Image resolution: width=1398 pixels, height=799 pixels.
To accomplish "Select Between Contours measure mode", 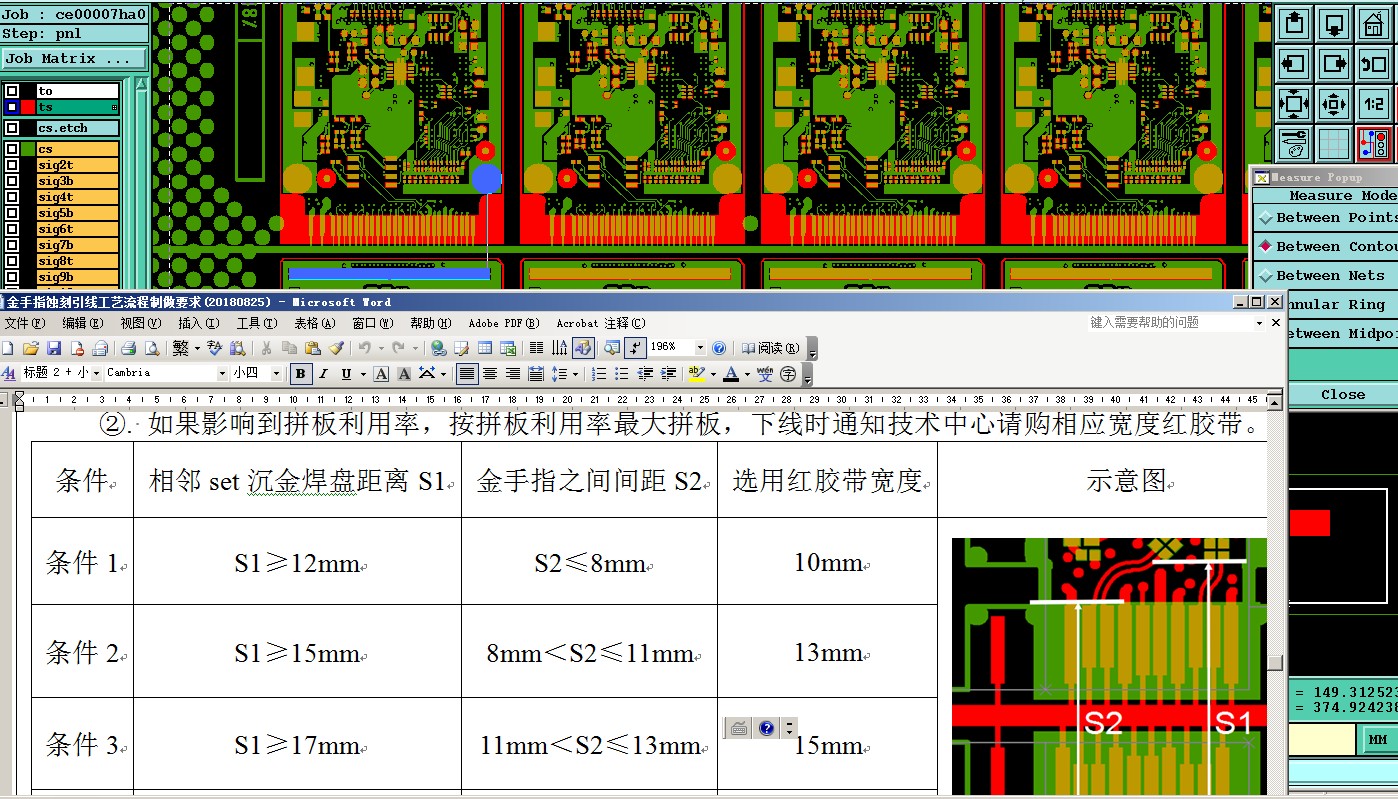I will (1327, 246).
